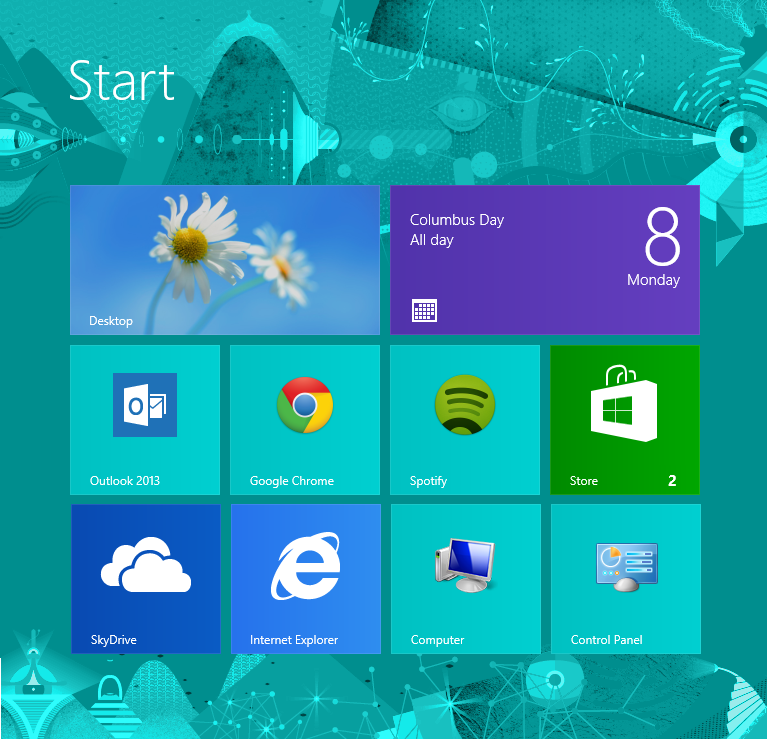The height and width of the screenshot is (739, 767).
Task: Click the Desktop label text
Action: (x=111, y=321)
